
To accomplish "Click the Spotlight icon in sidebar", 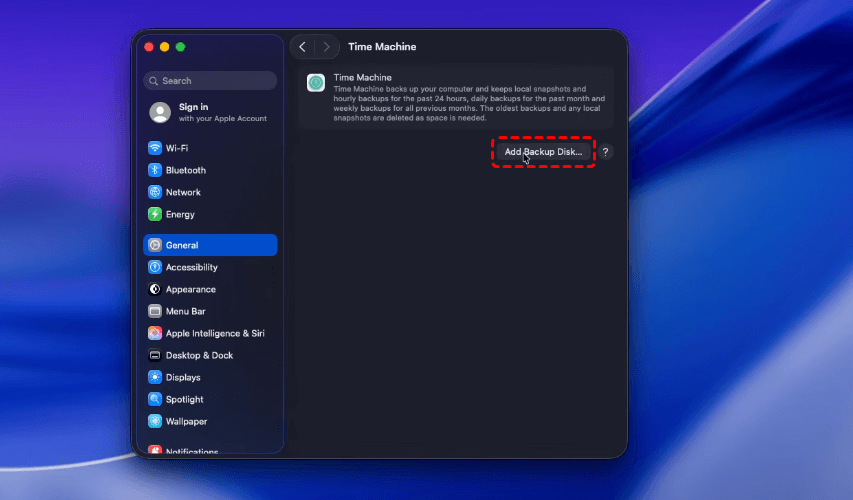I will 155,399.
